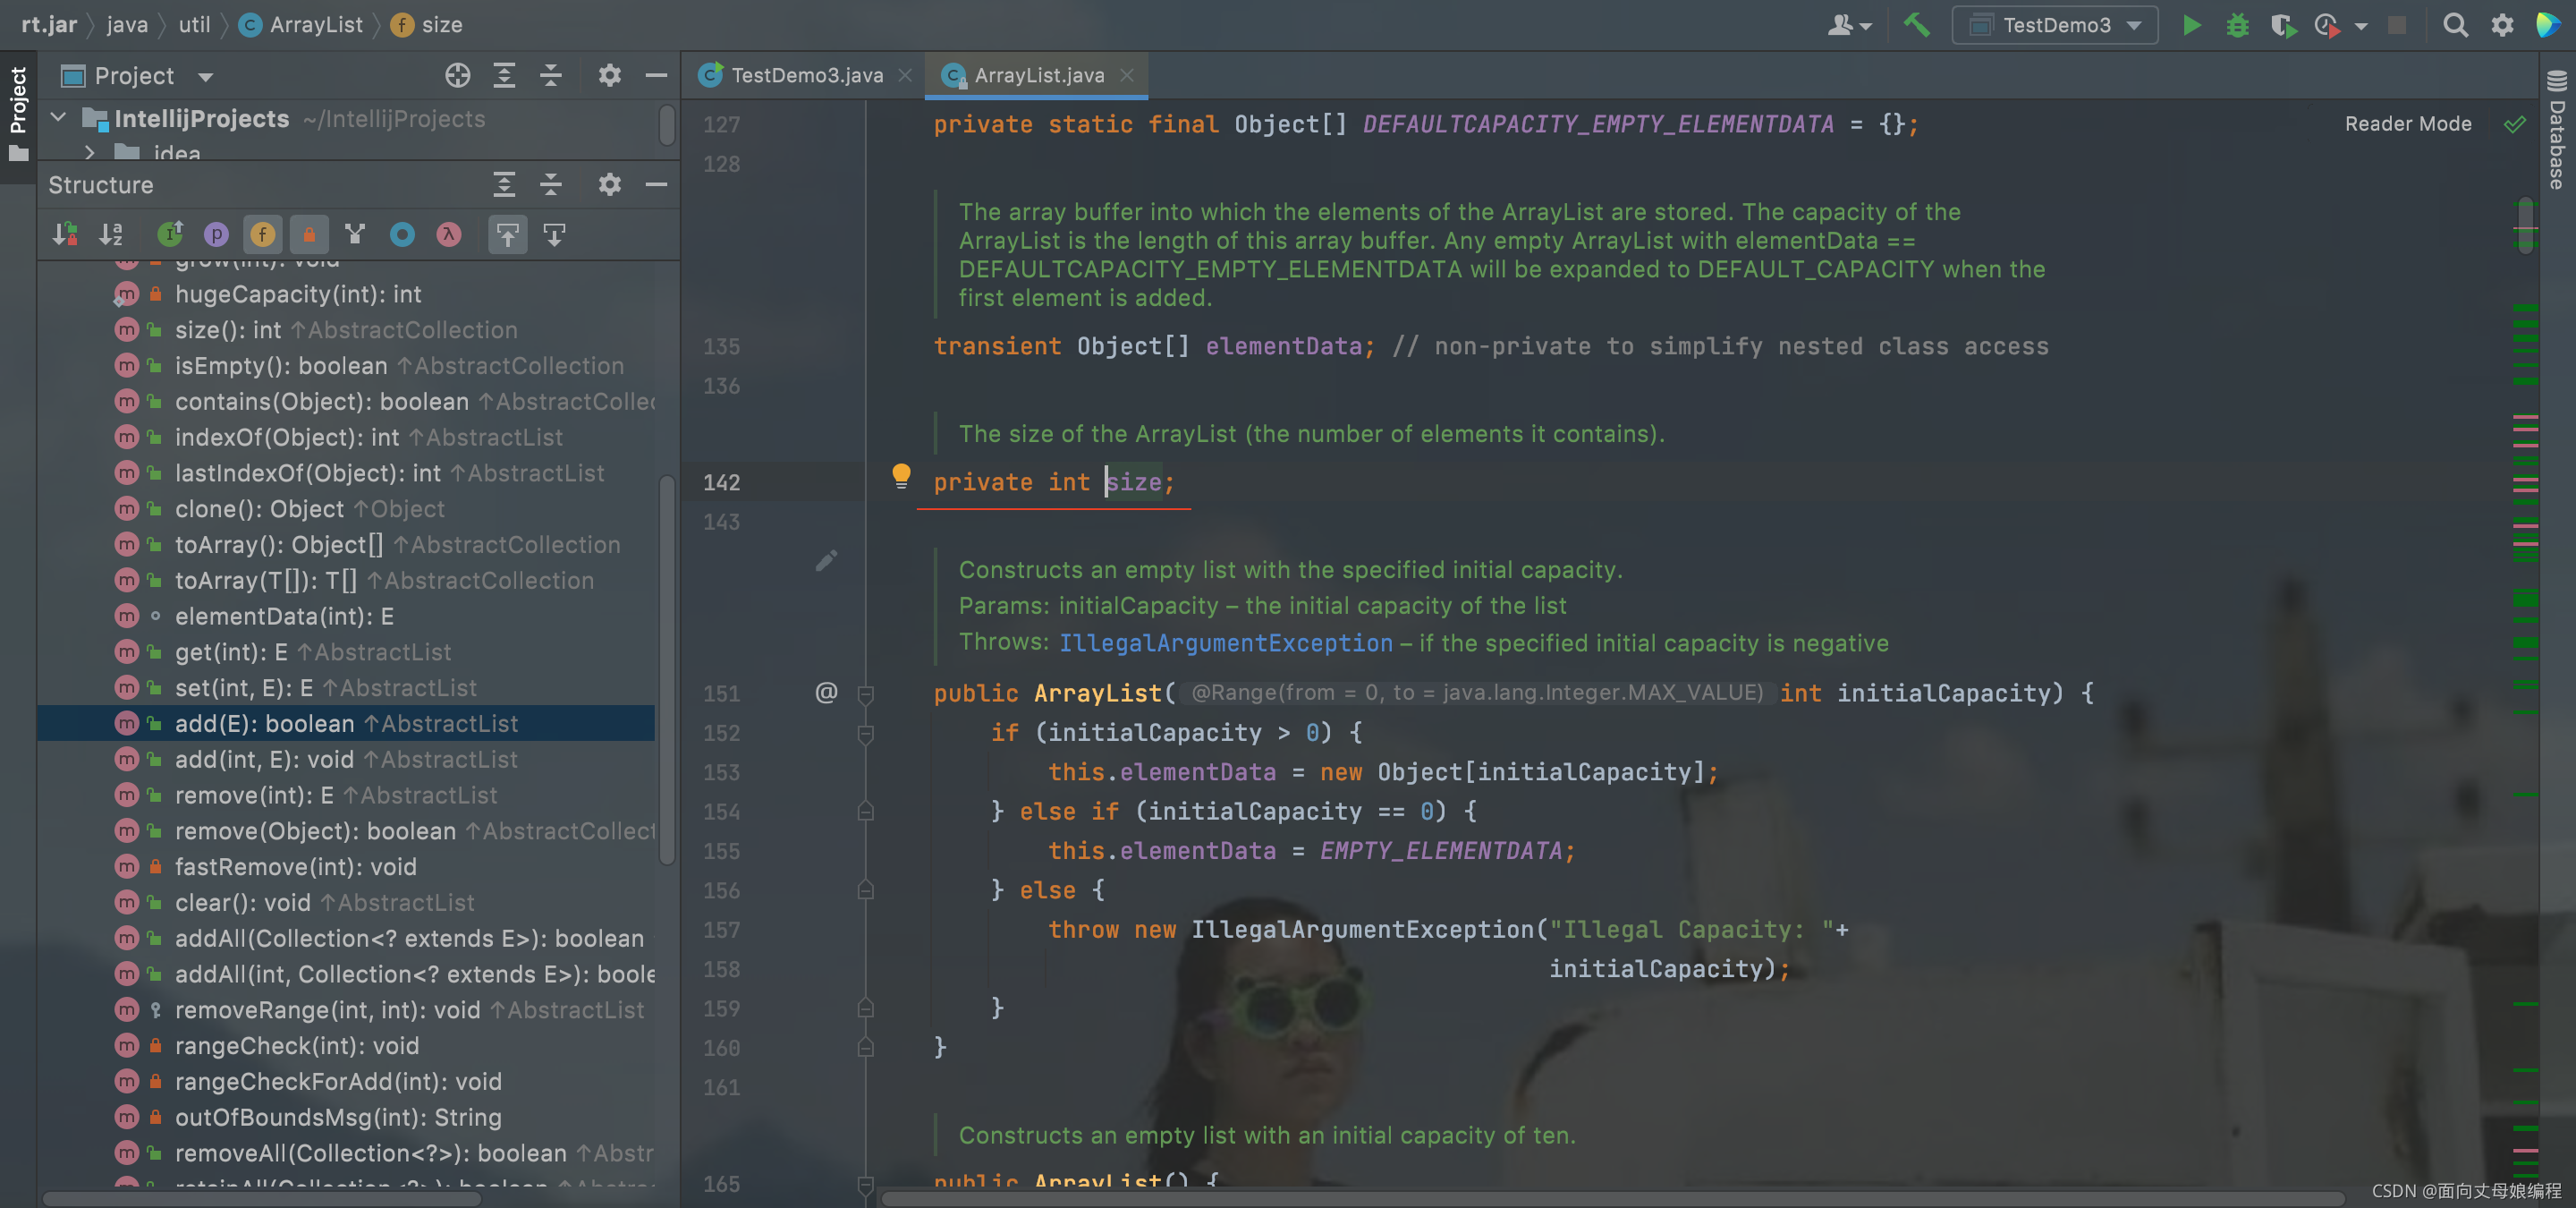Build project with hammer icon

click(x=1915, y=25)
